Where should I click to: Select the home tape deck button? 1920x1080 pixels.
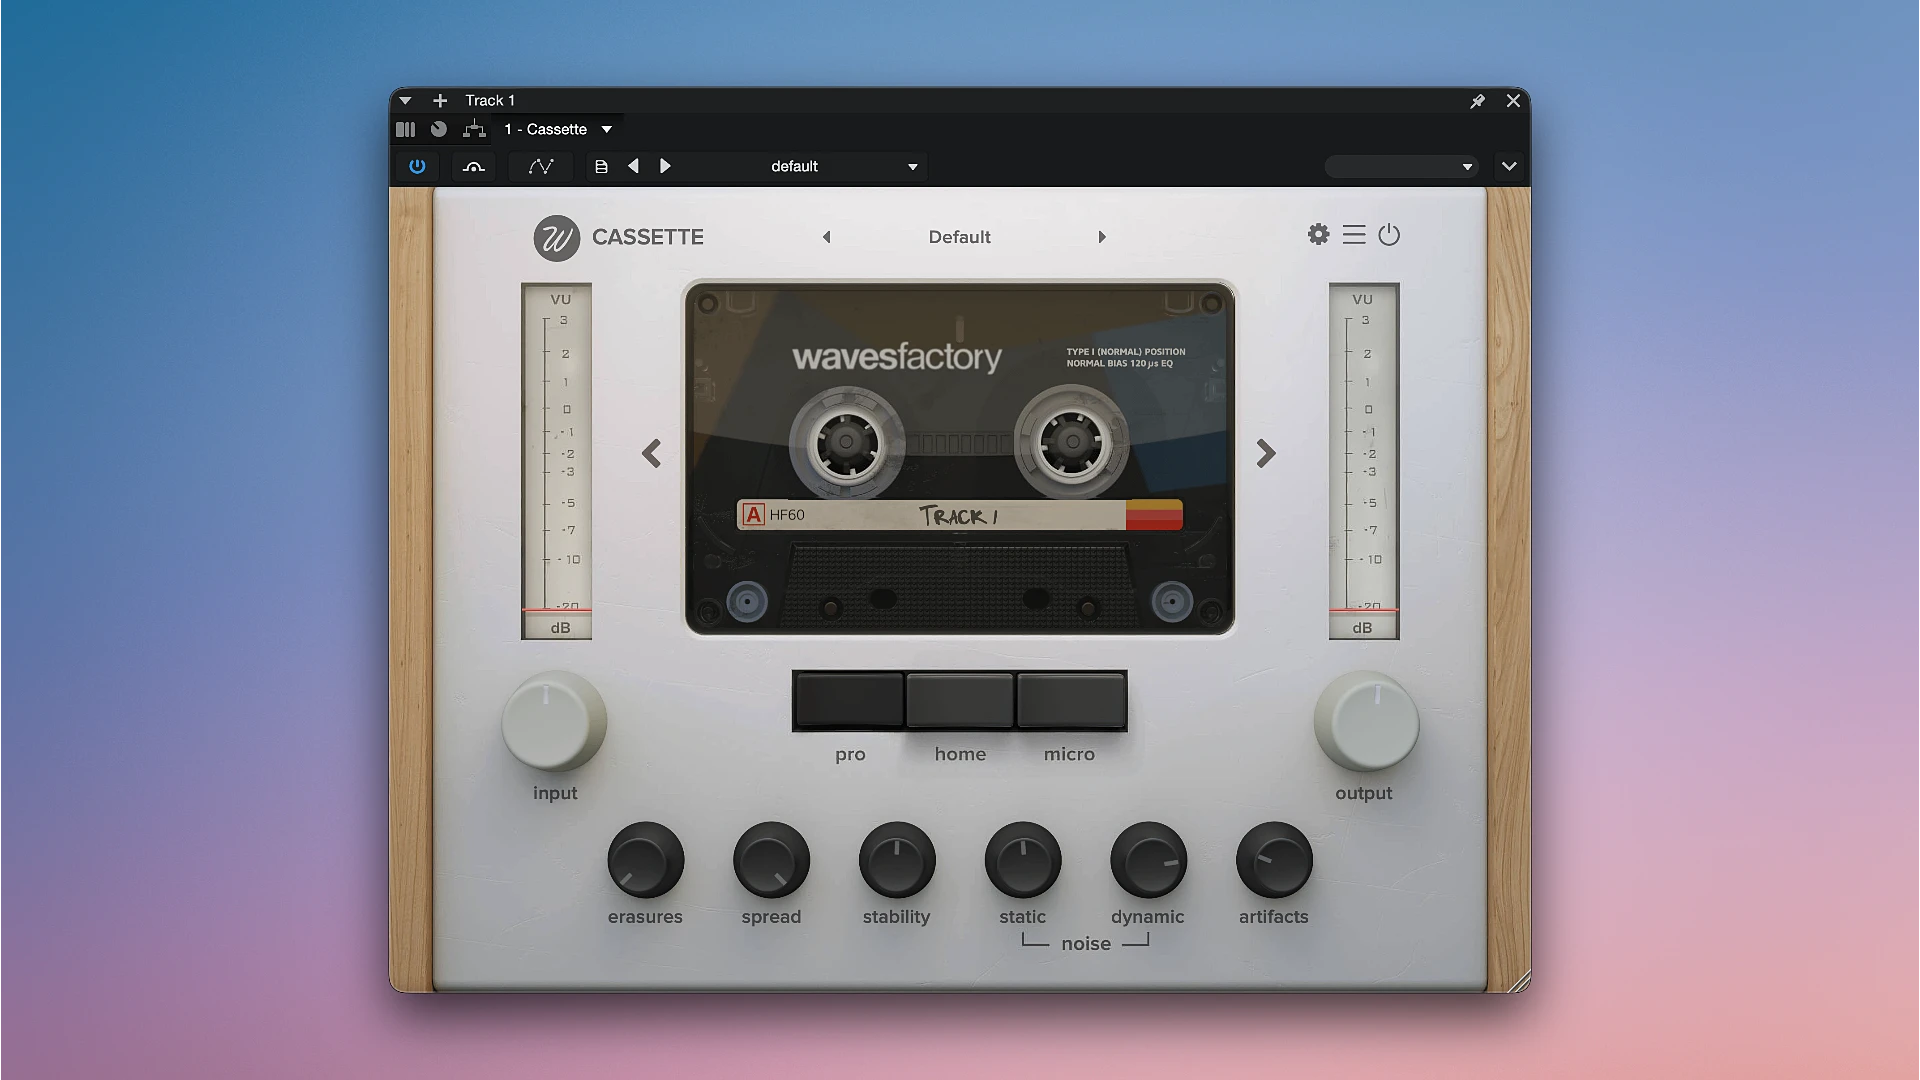coord(960,700)
